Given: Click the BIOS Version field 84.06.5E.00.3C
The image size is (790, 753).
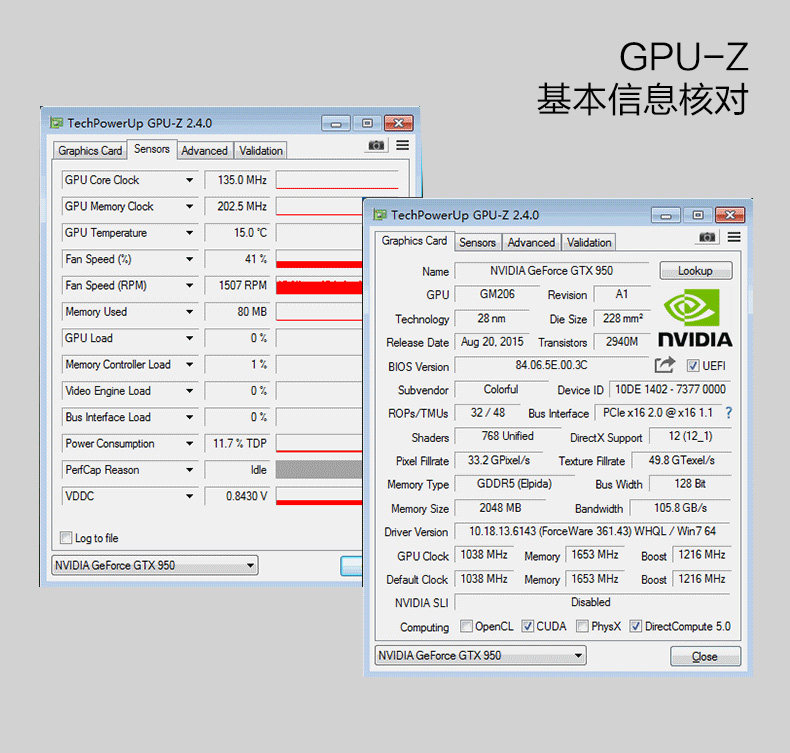Looking at the screenshot, I should pyautogui.click(x=551, y=365).
